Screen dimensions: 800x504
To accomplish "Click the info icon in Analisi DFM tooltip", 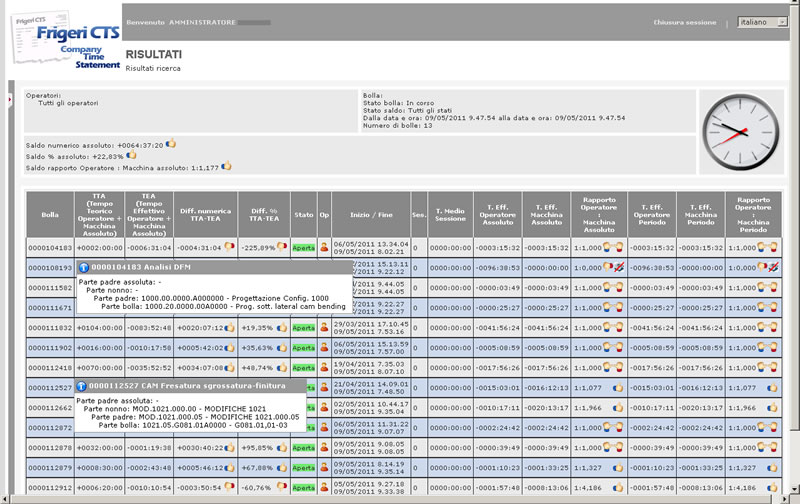I will click(83, 268).
